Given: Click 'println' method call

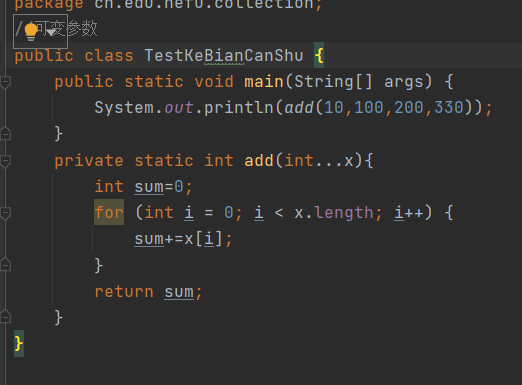Looking at the screenshot, I should point(239,108).
